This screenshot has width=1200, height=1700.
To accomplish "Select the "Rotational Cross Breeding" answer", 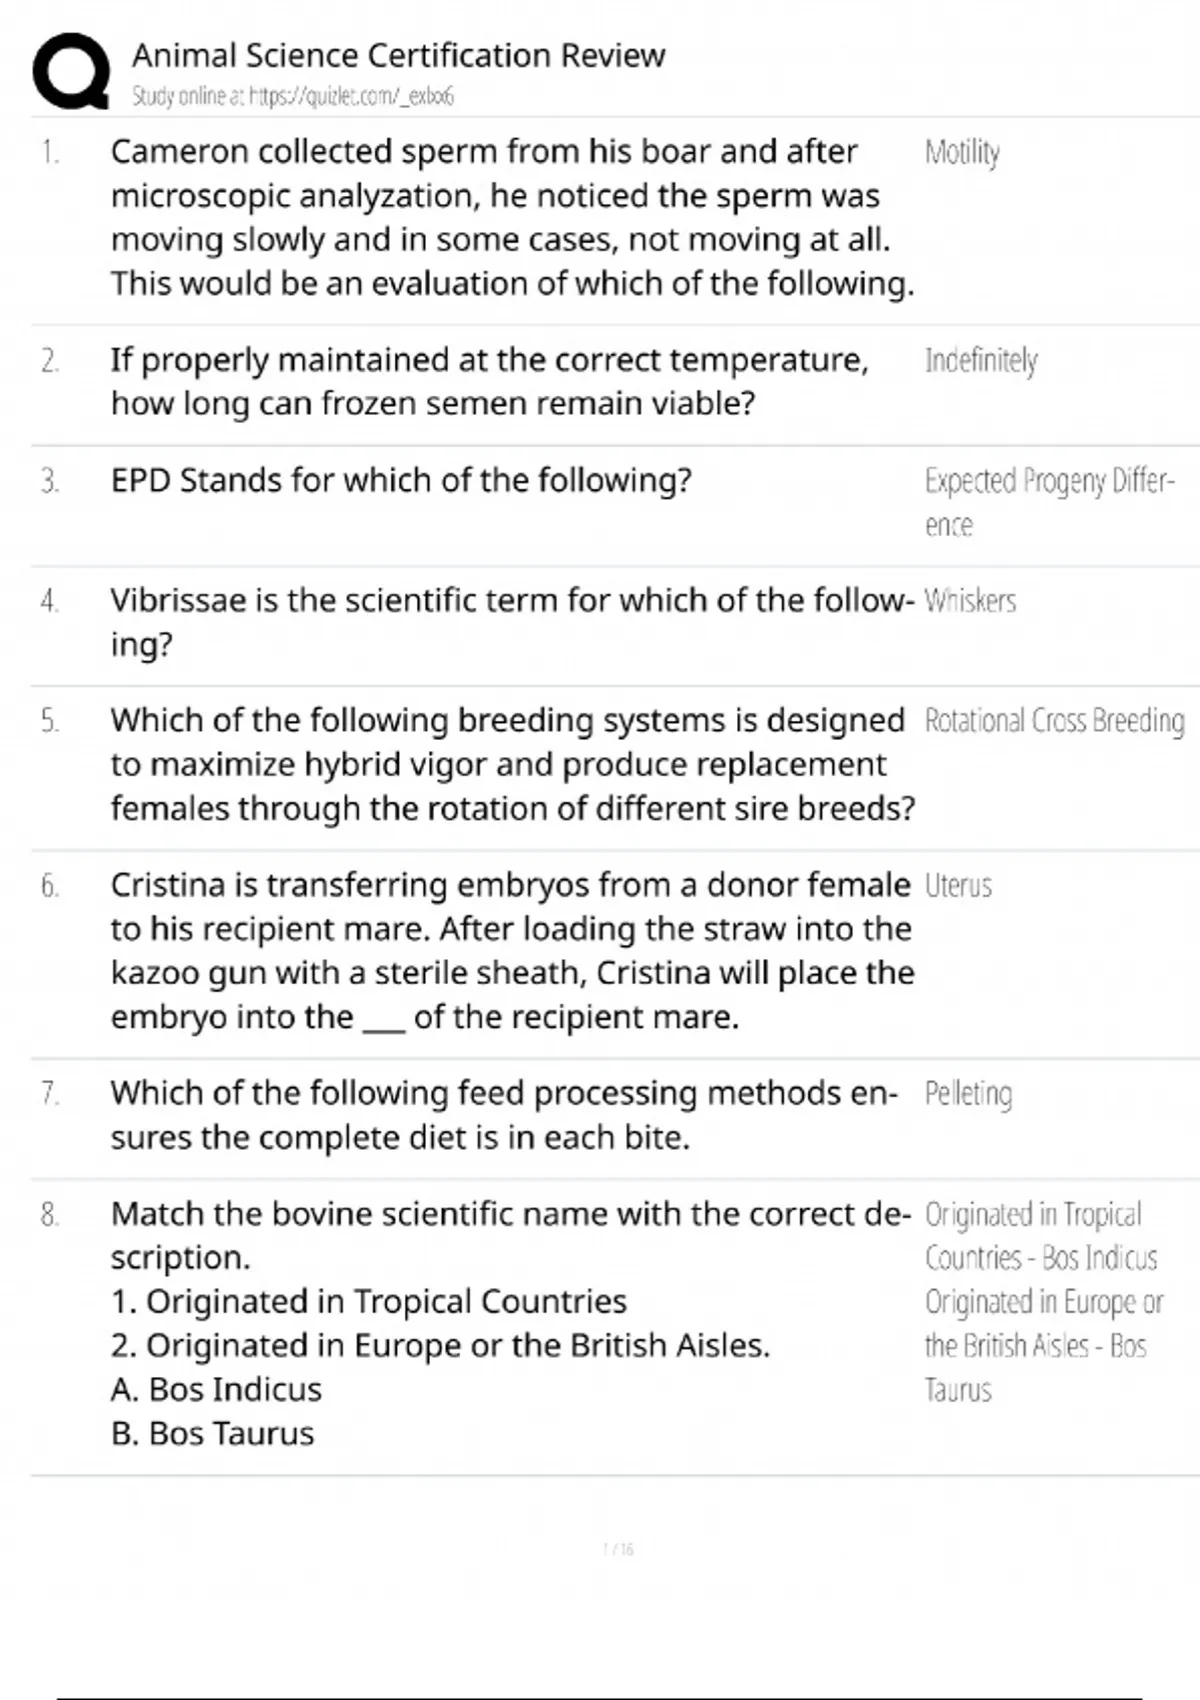I will (1054, 721).
